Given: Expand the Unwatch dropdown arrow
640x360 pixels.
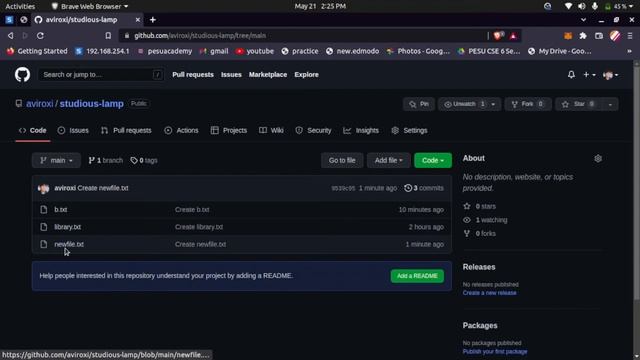Looking at the screenshot, I should 493,104.
